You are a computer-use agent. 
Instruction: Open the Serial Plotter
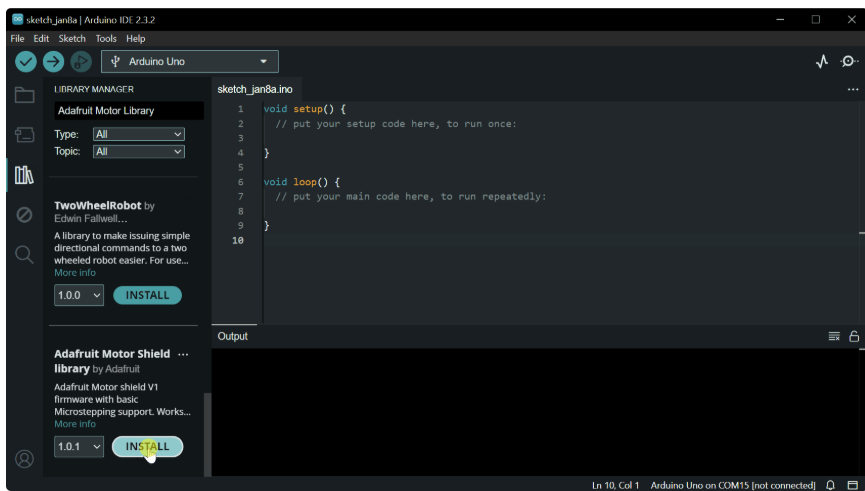(822, 61)
